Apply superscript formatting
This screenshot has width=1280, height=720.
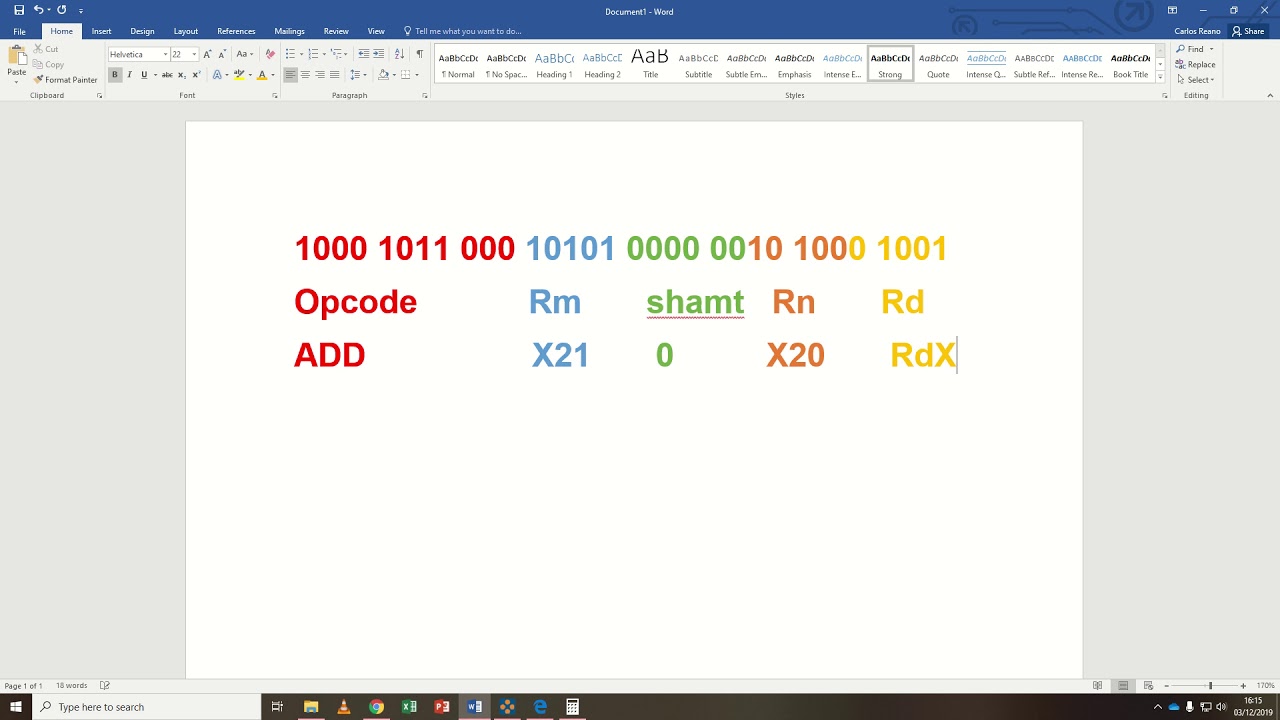point(196,75)
